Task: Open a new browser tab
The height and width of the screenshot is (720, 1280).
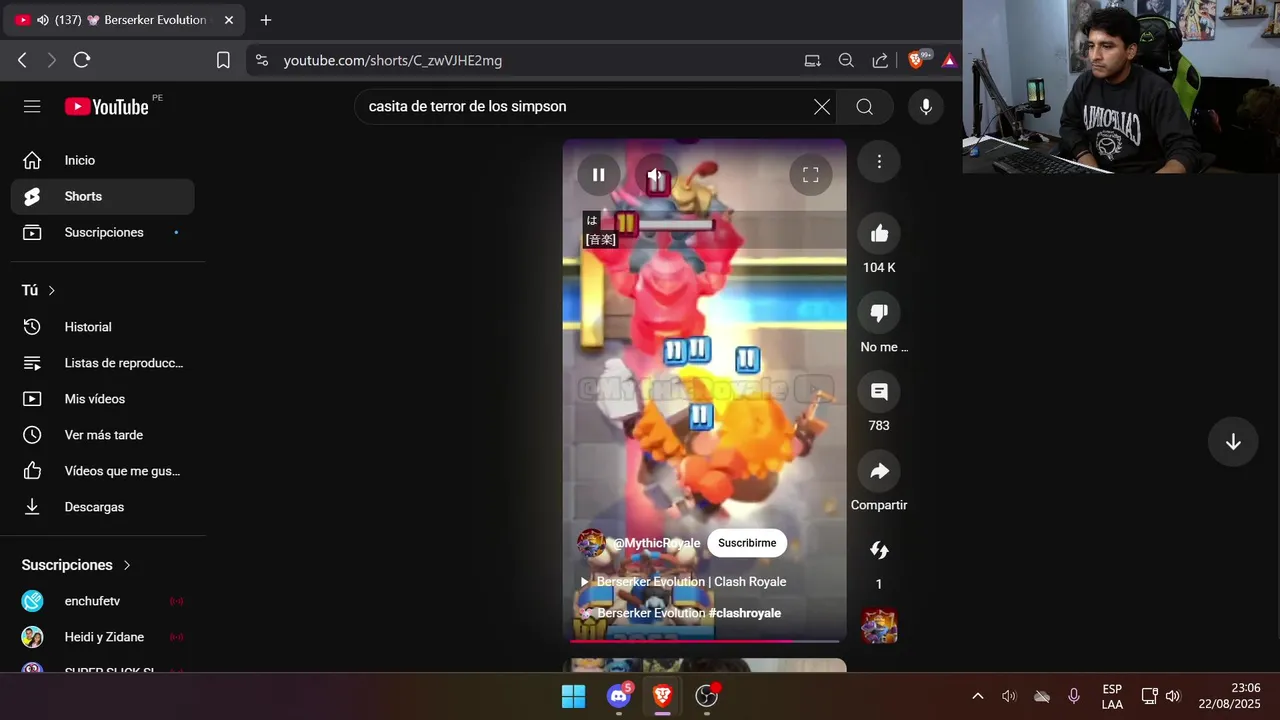Action: coord(265,20)
